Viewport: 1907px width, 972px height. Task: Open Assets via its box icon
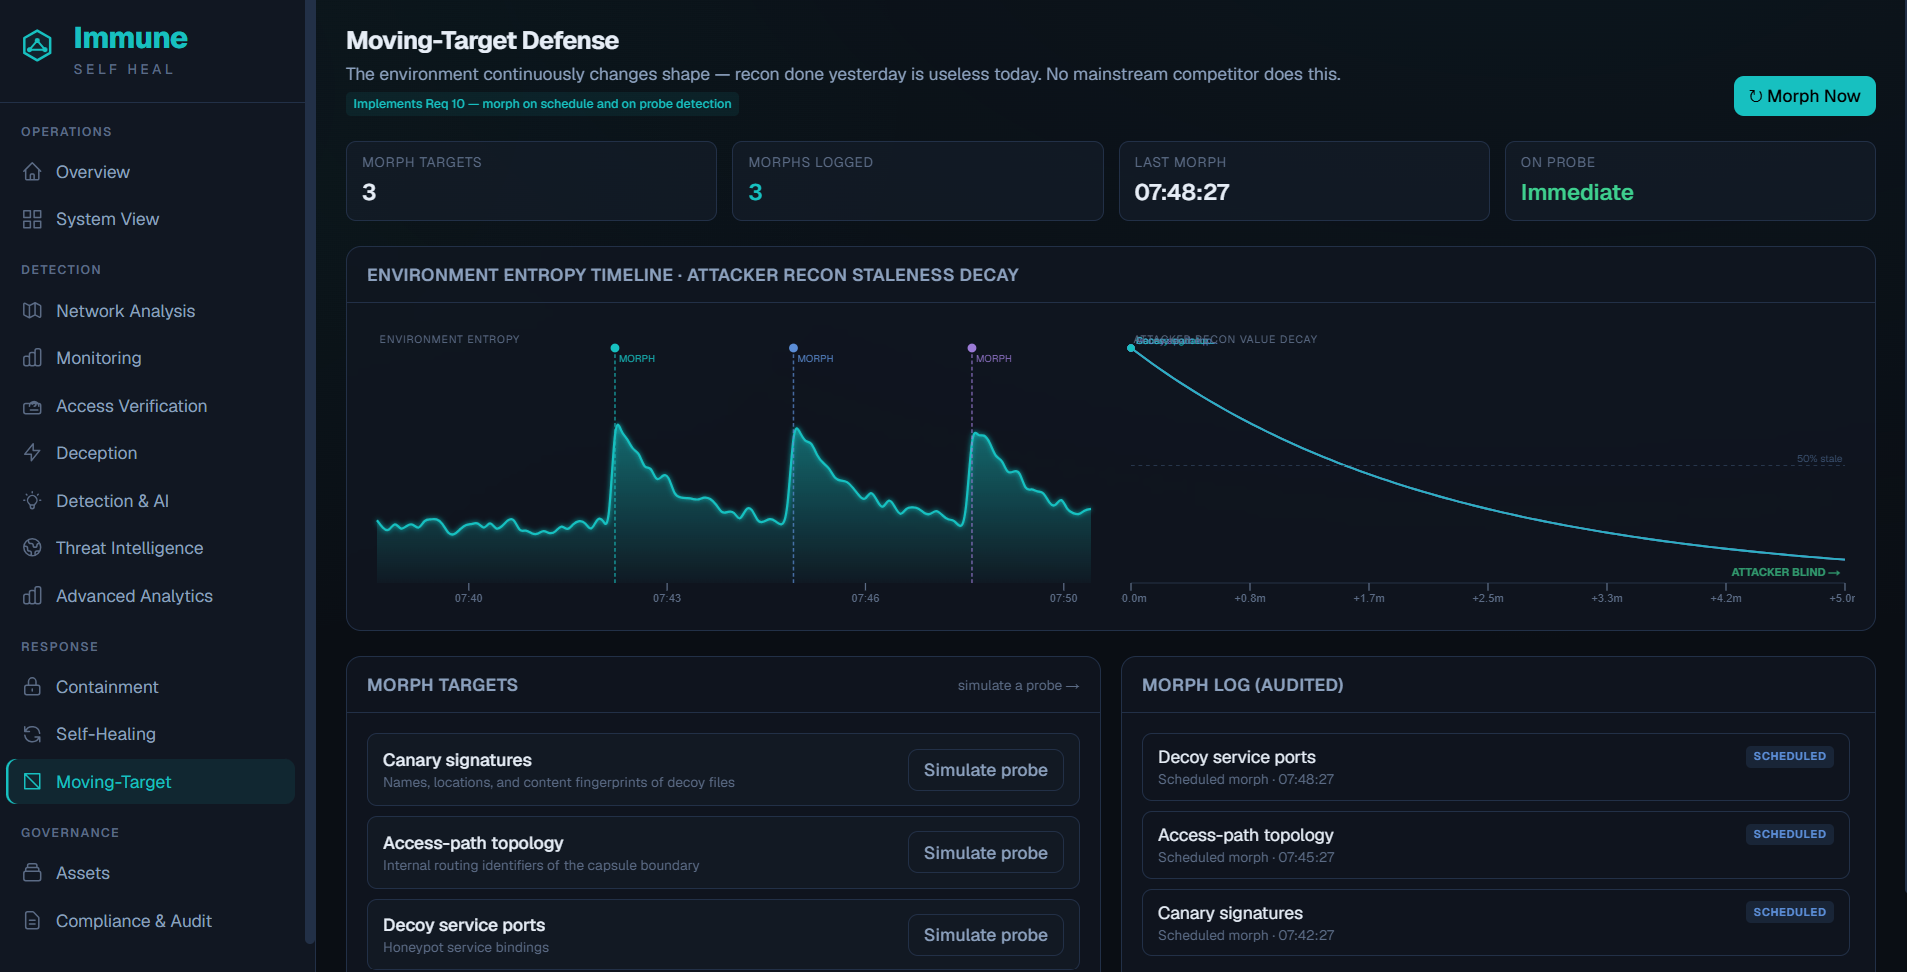point(32,873)
